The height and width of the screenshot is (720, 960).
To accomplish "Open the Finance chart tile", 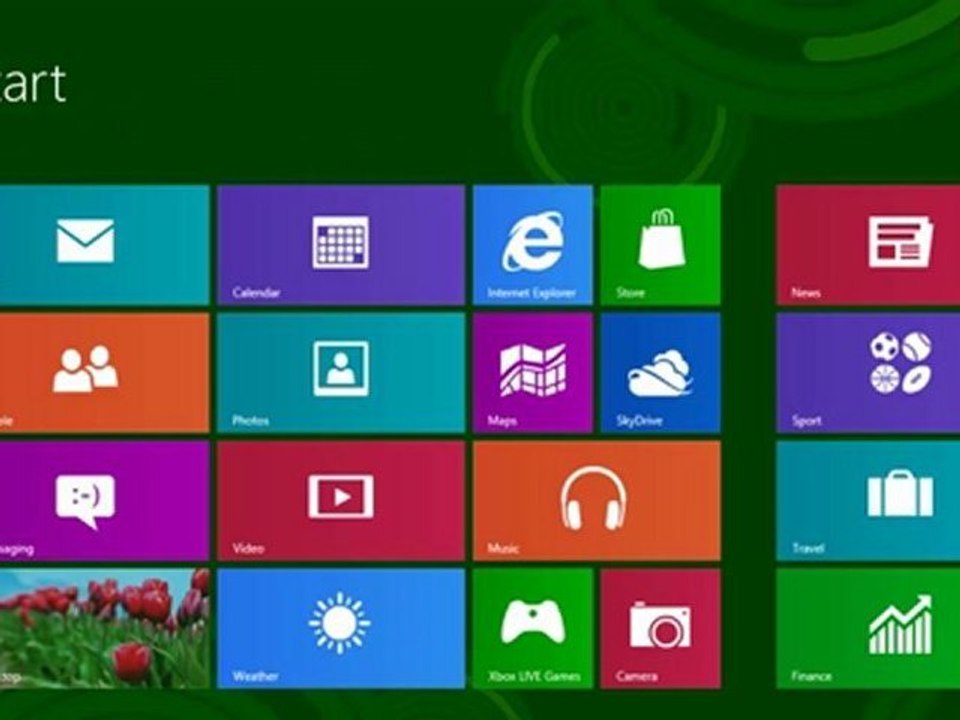I will [x=868, y=629].
